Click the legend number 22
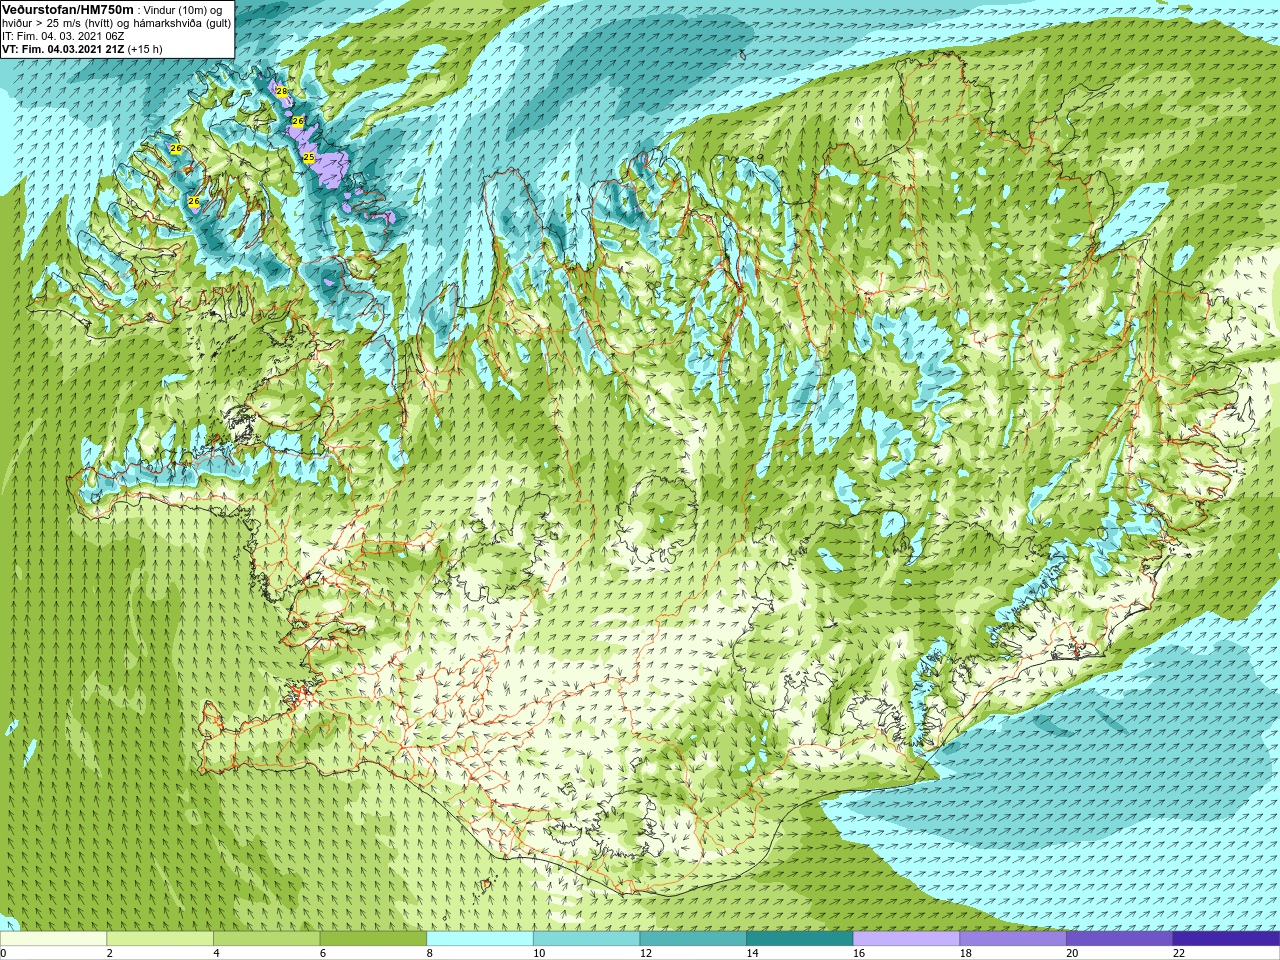The width and height of the screenshot is (1280, 960). 1179,953
